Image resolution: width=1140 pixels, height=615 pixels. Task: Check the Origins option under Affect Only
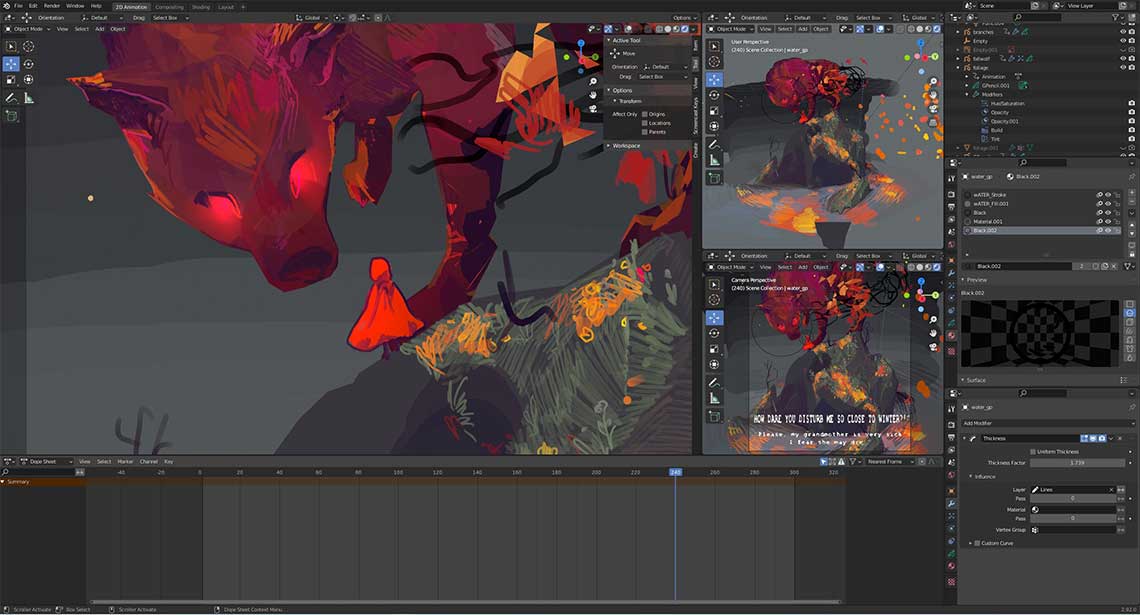click(x=644, y=114)
